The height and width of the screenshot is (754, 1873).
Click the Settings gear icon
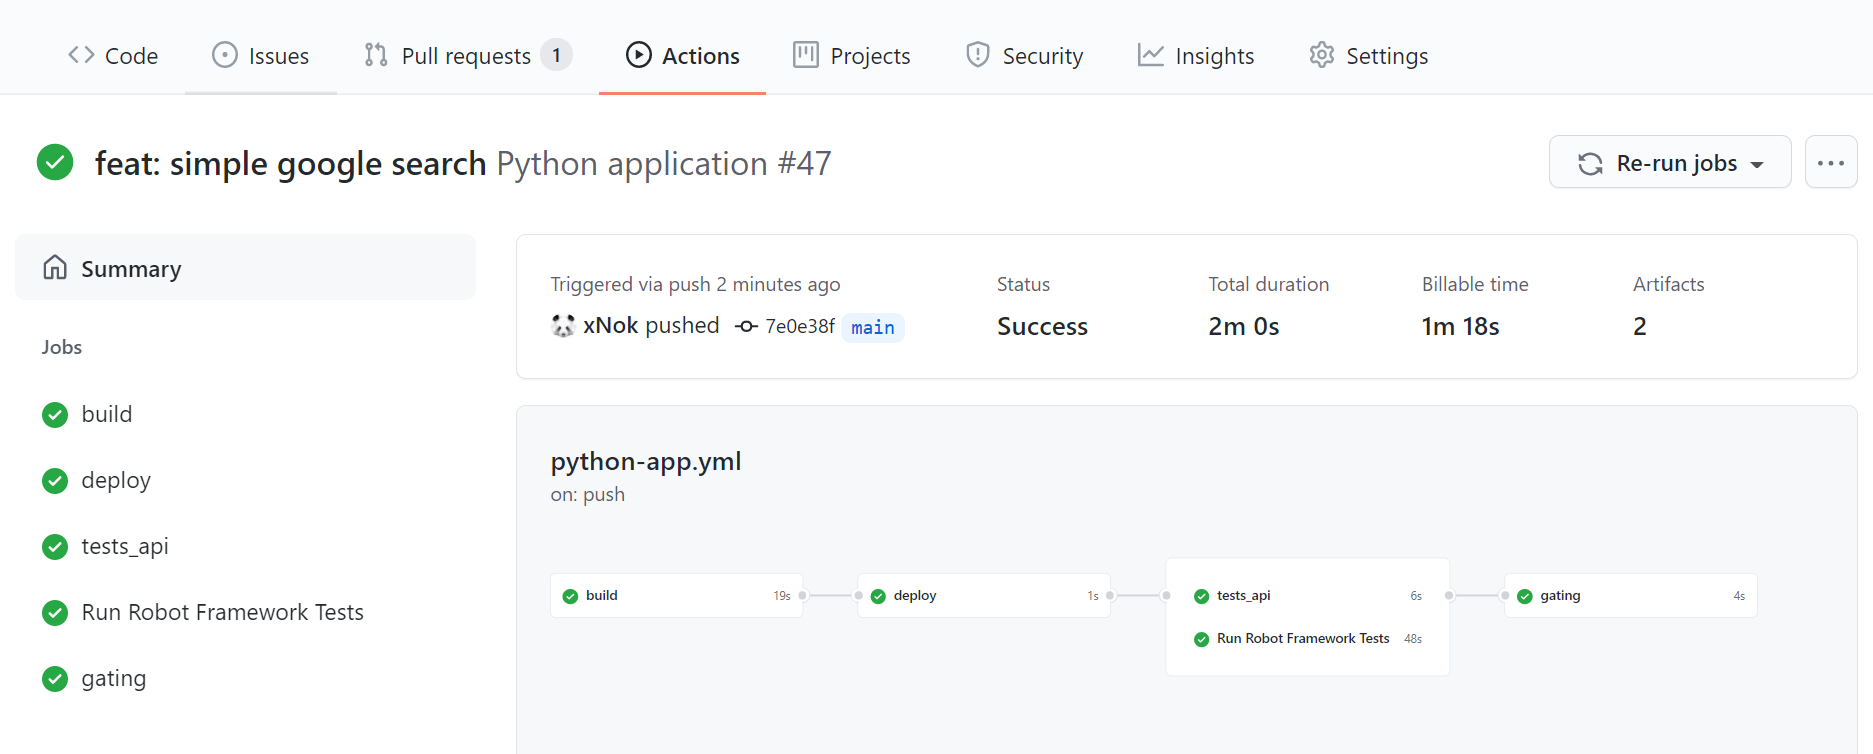(1321, 55)
